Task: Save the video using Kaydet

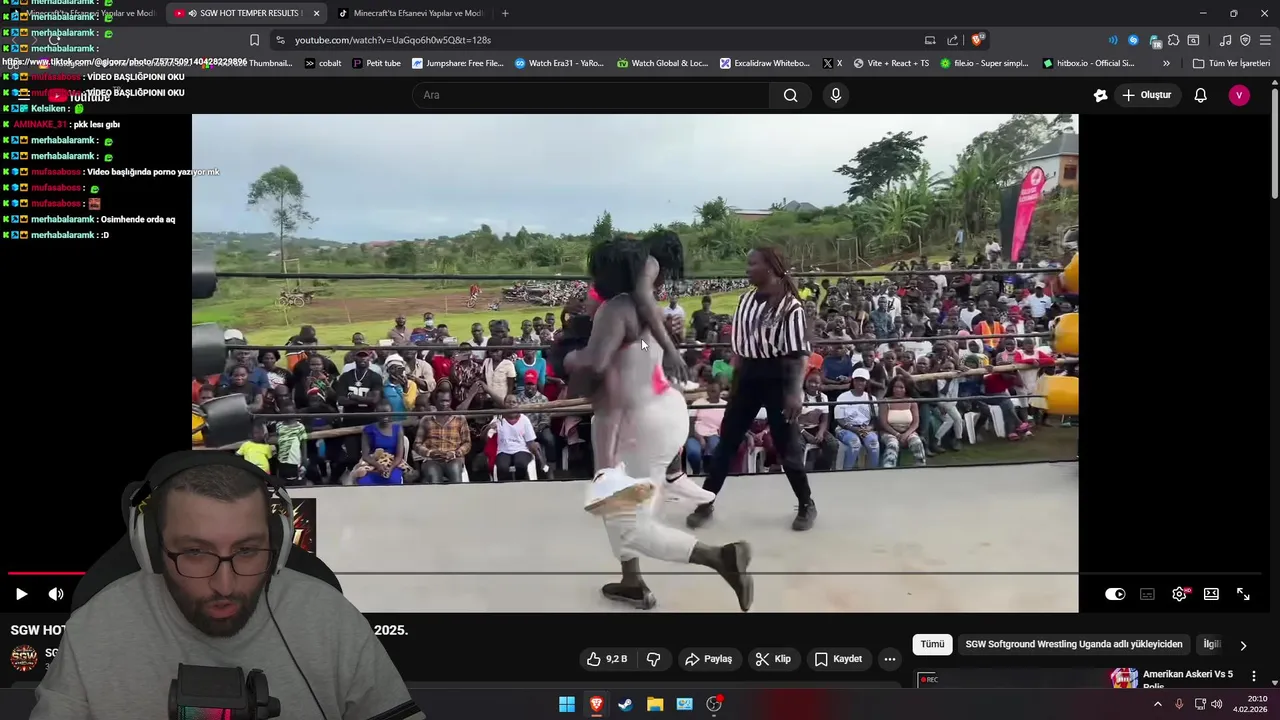Action: [x=838, y=659]
